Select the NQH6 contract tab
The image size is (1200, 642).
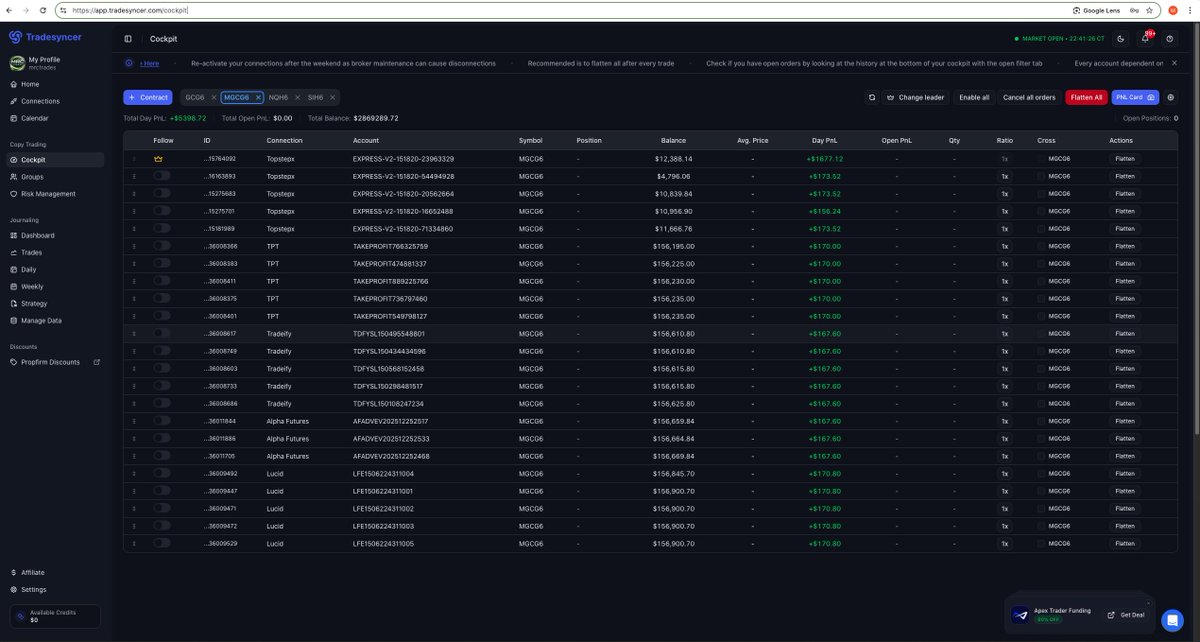pos(278,97)
